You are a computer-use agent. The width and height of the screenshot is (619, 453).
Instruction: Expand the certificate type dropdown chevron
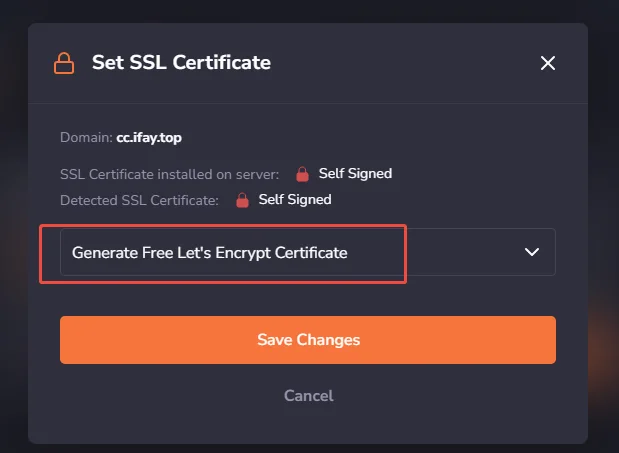click(532, 252)
